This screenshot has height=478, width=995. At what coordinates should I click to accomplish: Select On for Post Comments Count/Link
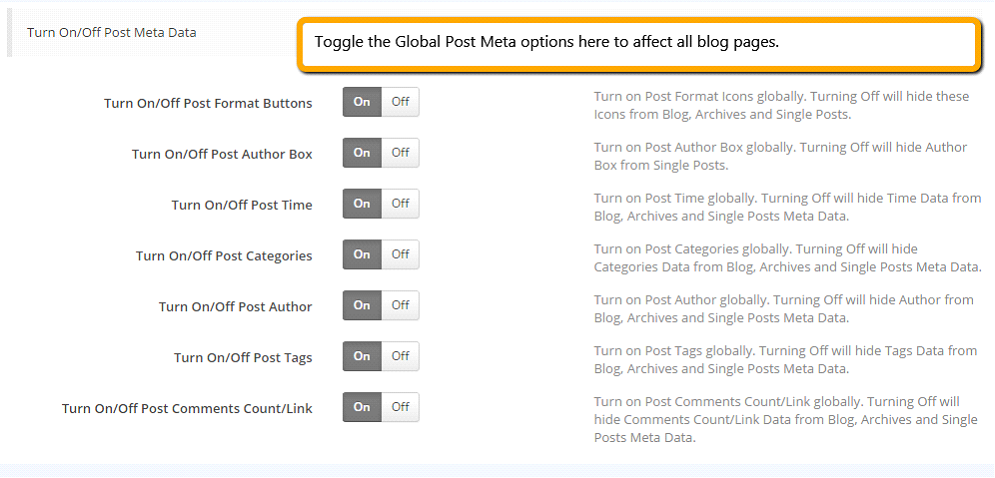[362, 407]
